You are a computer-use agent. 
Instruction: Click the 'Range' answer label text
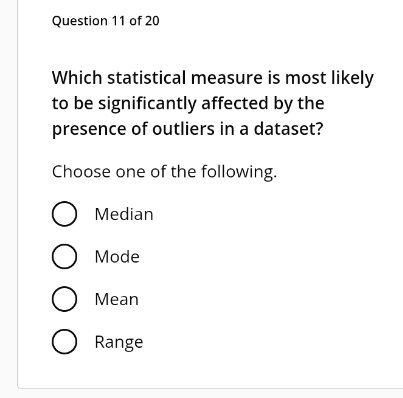(119, 342)
